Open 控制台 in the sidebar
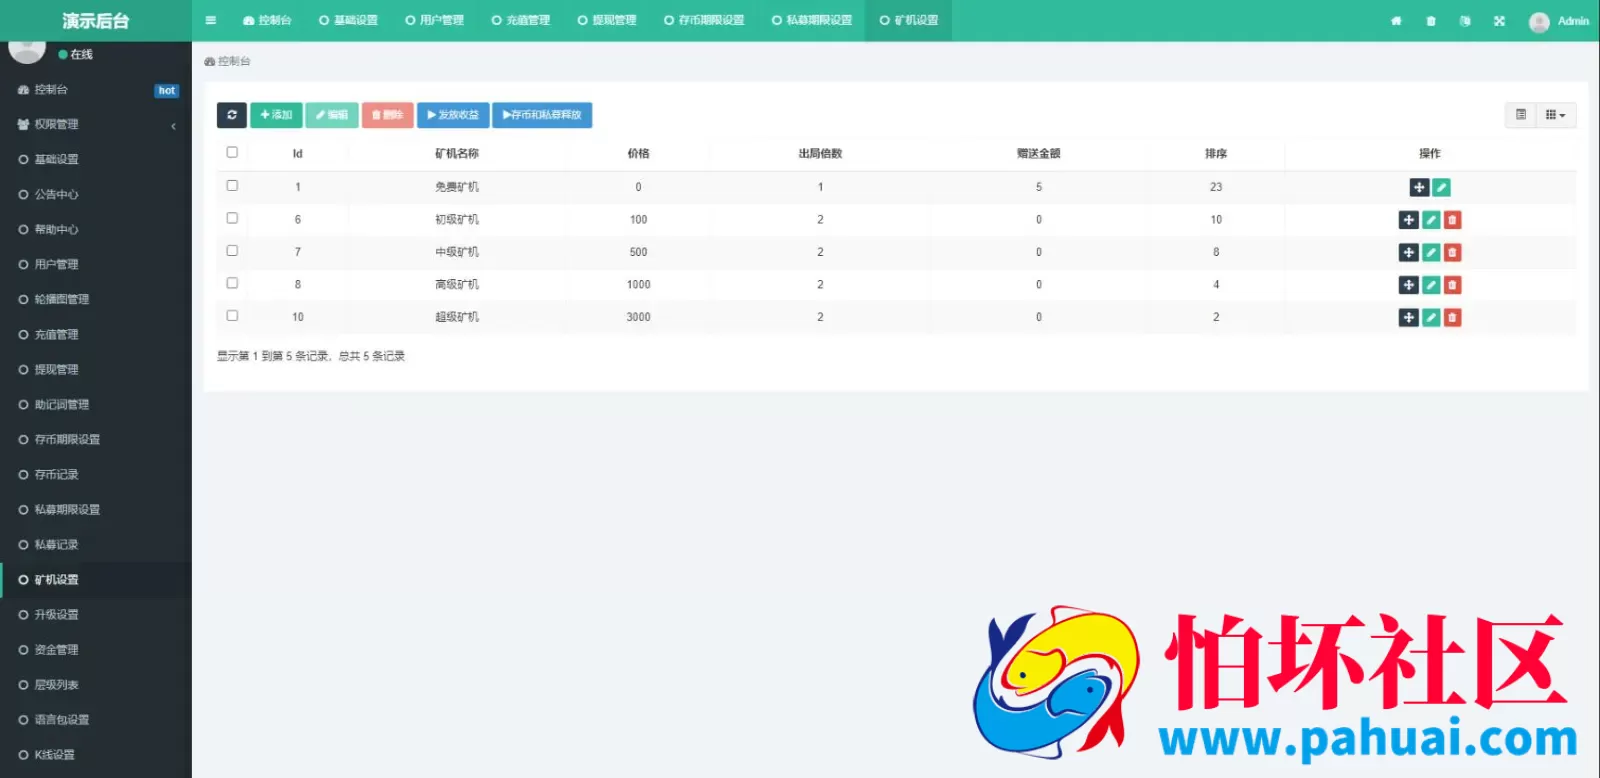The image size is (1600, 778). [96, 90]
